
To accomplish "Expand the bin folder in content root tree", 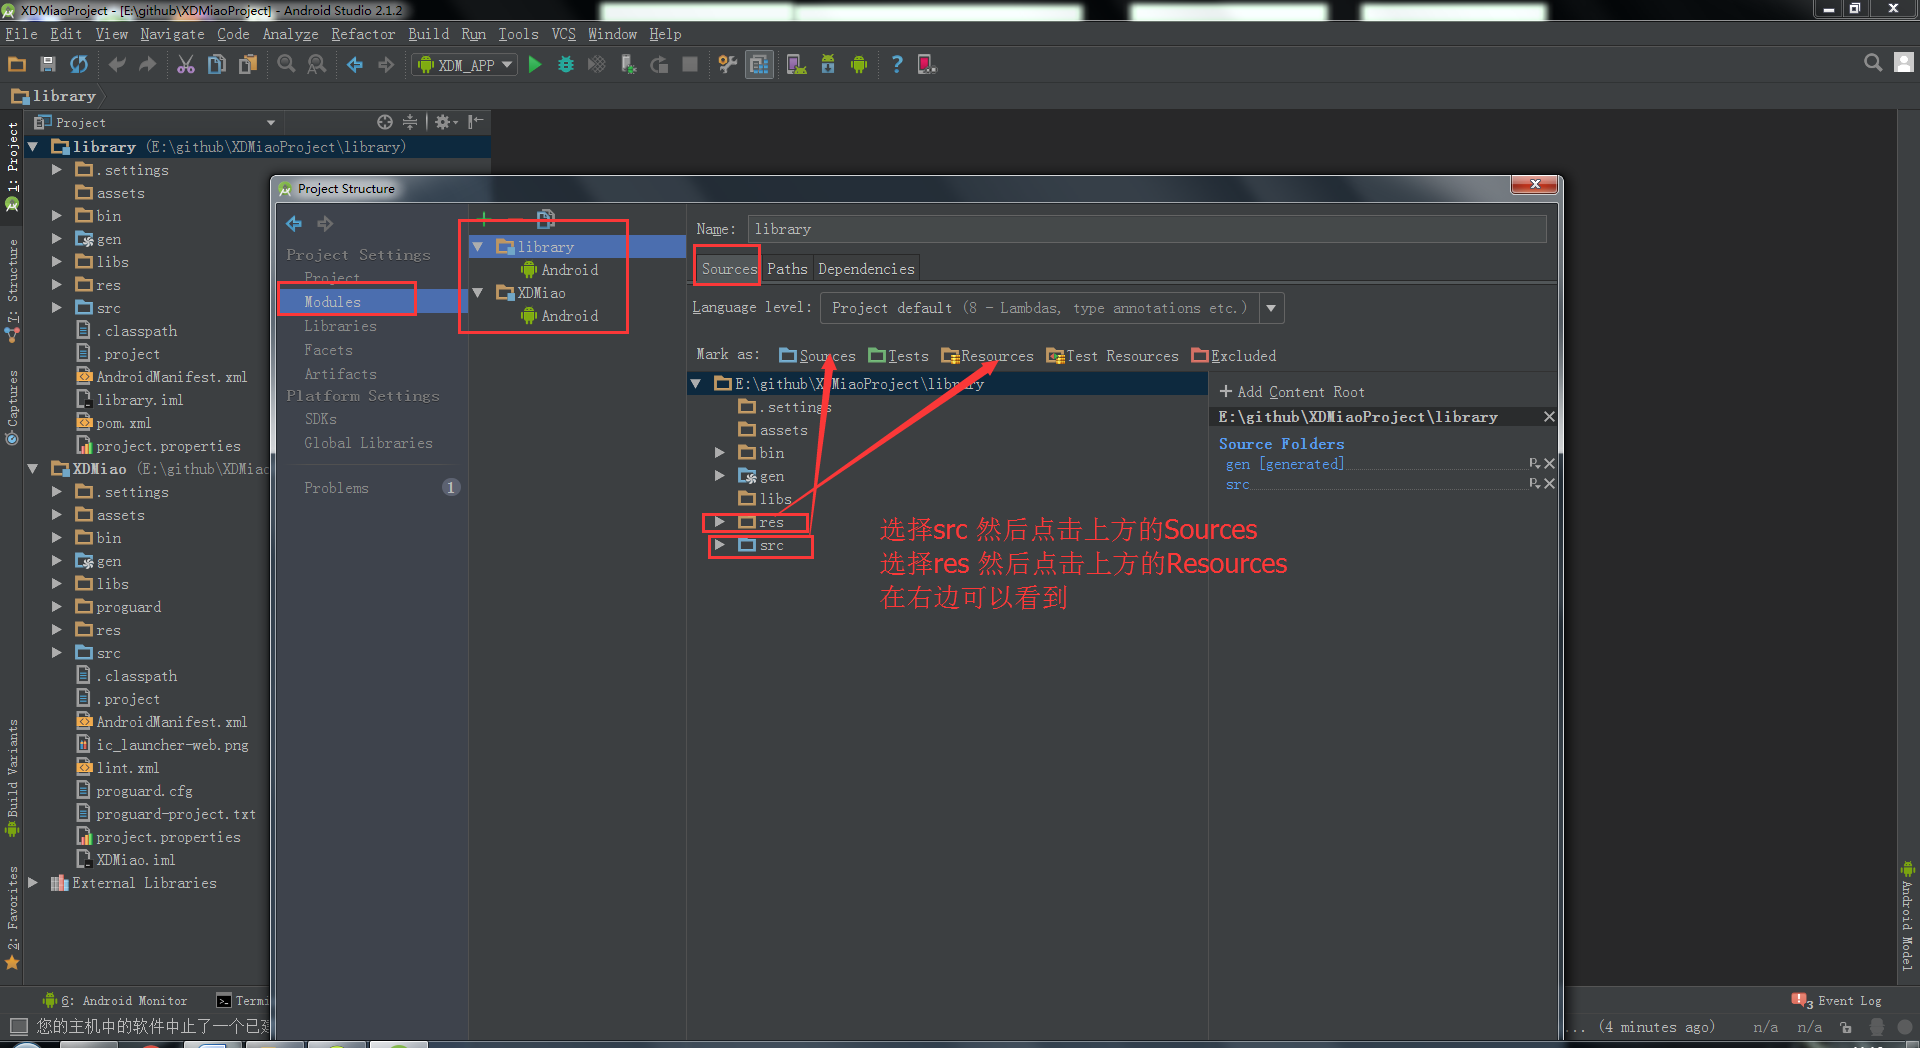I will (719, 453).
